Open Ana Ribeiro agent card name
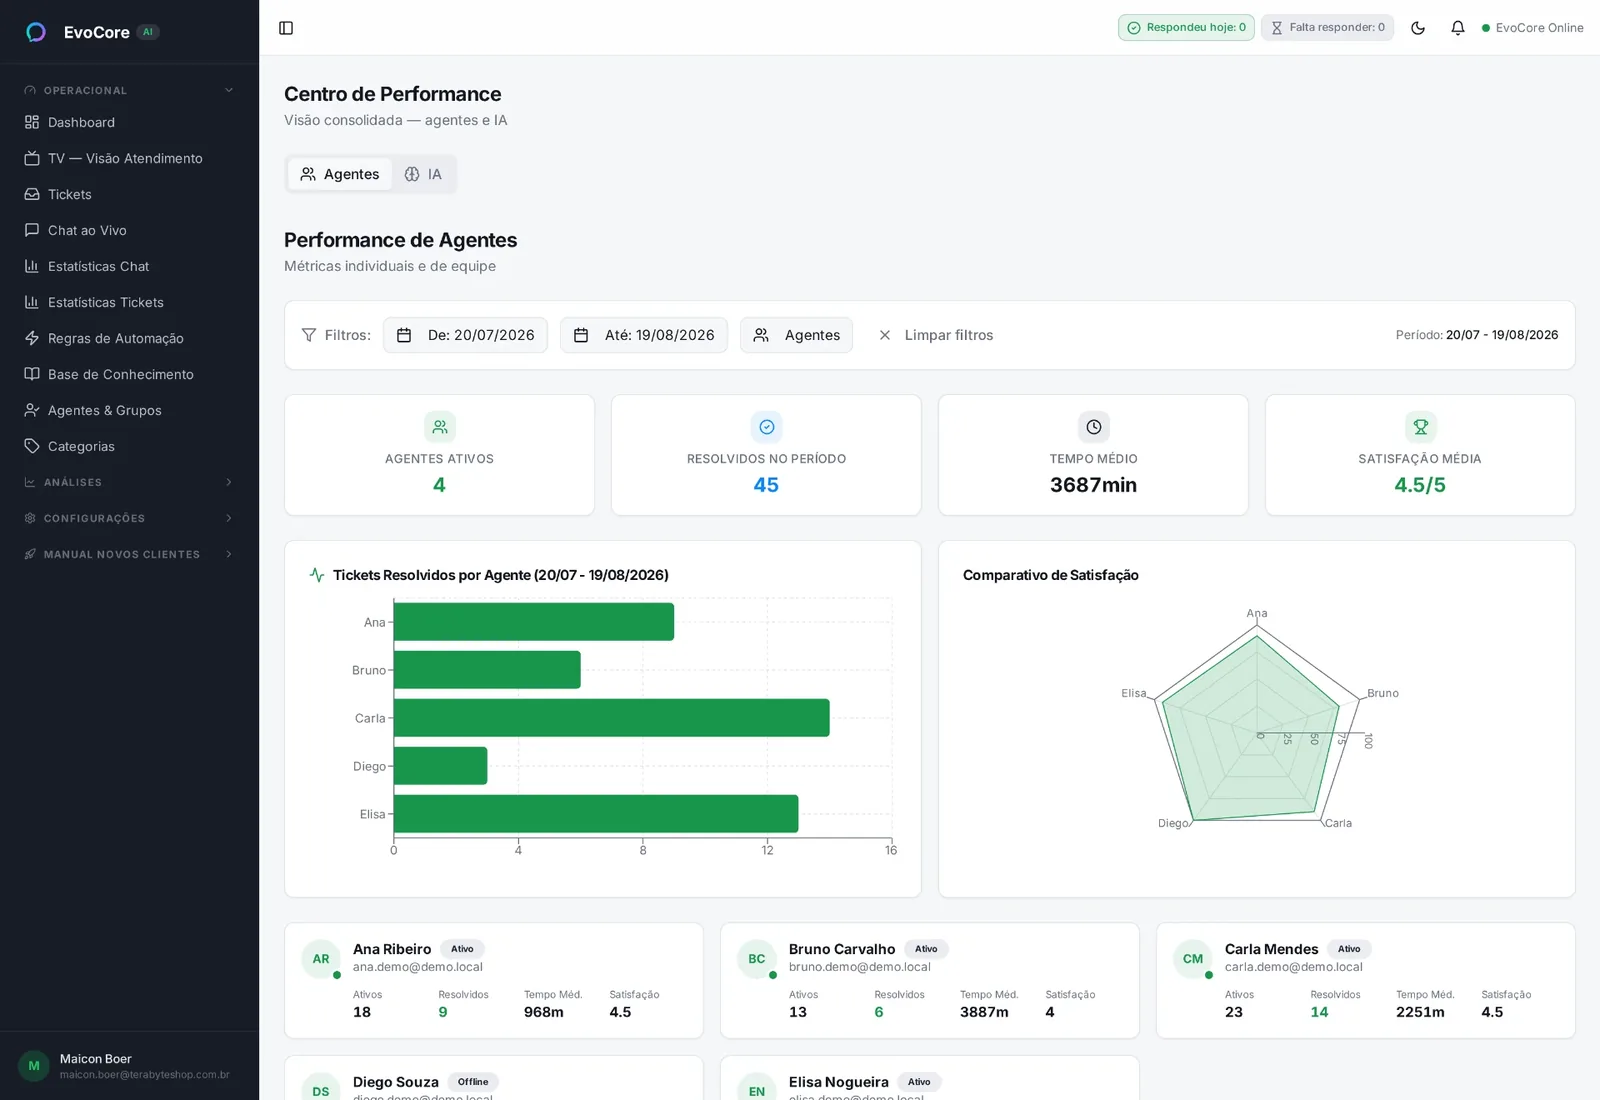Screen dimensions: 1600x1100 tap(392, 949)
